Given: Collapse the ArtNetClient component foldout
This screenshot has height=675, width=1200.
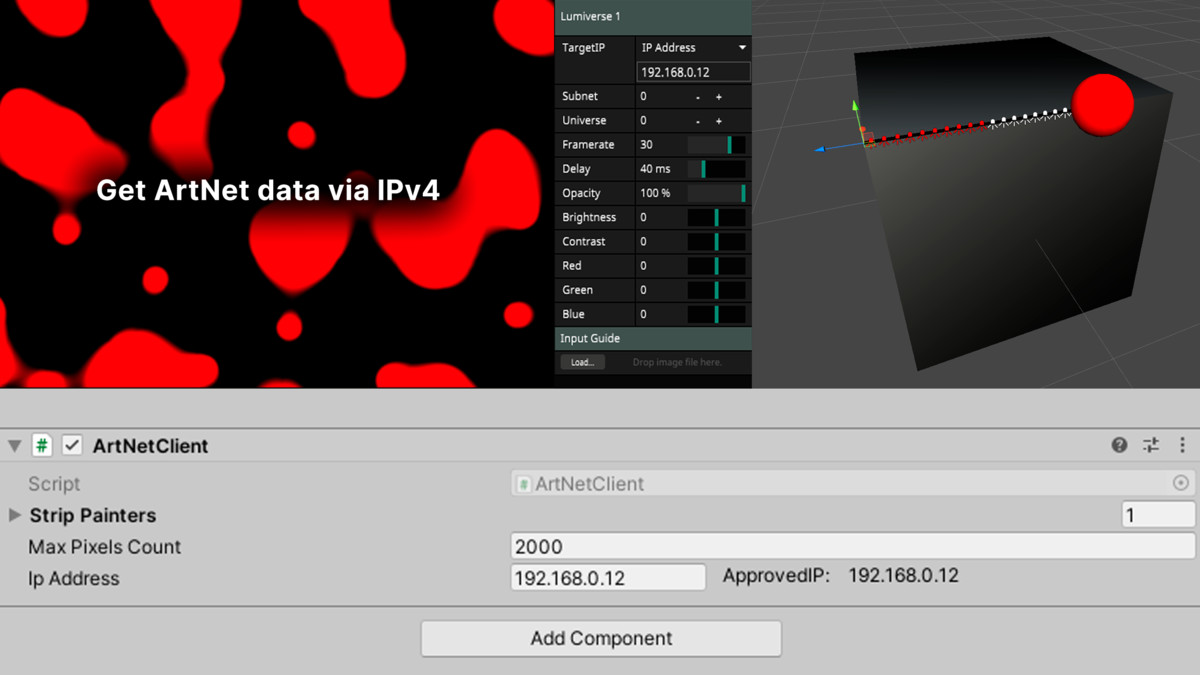Looking at the screenshot, I should pos(15,446).
